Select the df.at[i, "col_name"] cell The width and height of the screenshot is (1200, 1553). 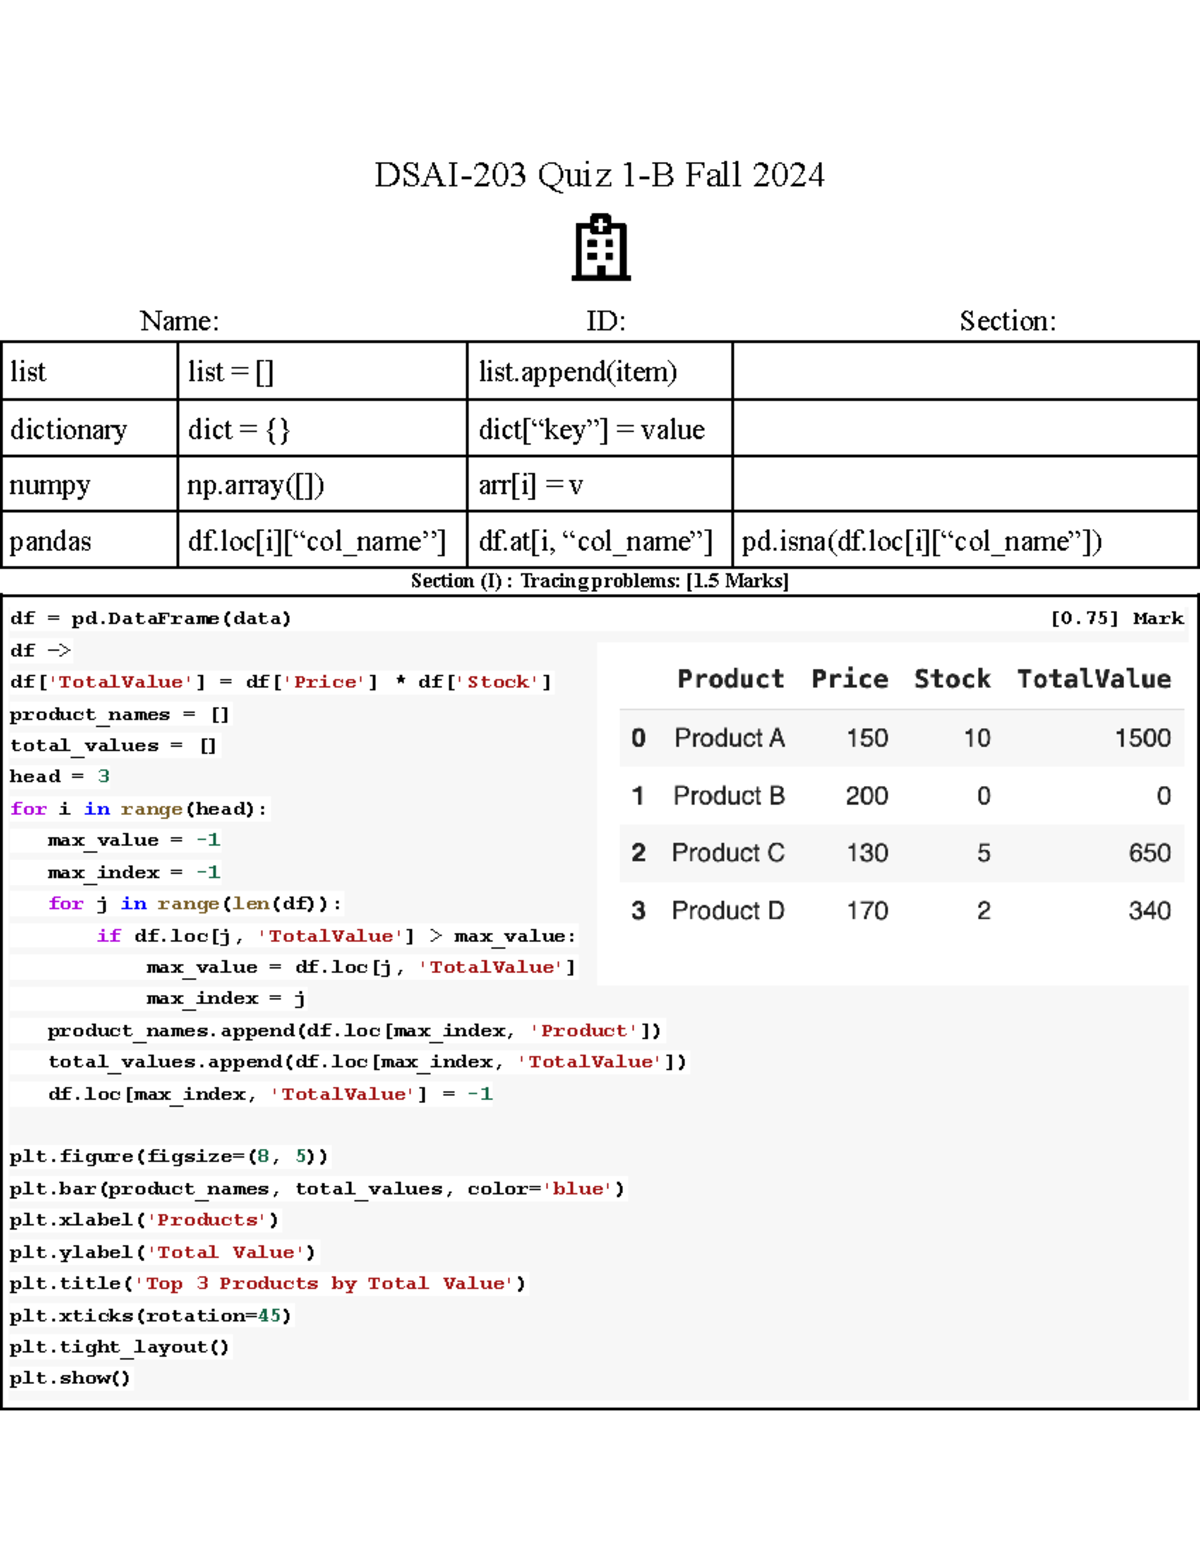pos(596,541)
